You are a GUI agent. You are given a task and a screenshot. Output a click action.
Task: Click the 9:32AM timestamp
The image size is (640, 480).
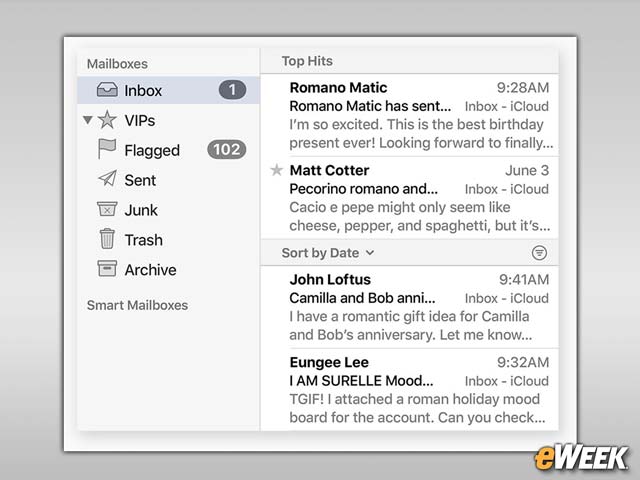pyautogui.click(x=523, y=362)
